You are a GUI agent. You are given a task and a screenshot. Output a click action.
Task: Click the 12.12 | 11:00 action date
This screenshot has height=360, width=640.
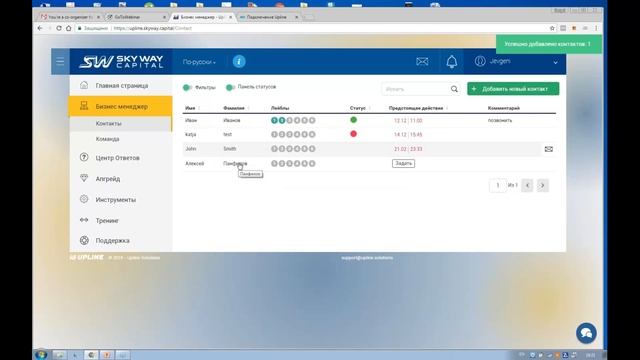click(x=408, y=121)
